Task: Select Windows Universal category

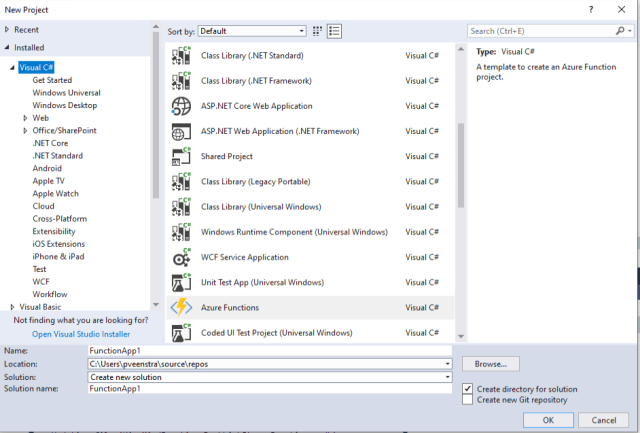Action: click(67, 93)
